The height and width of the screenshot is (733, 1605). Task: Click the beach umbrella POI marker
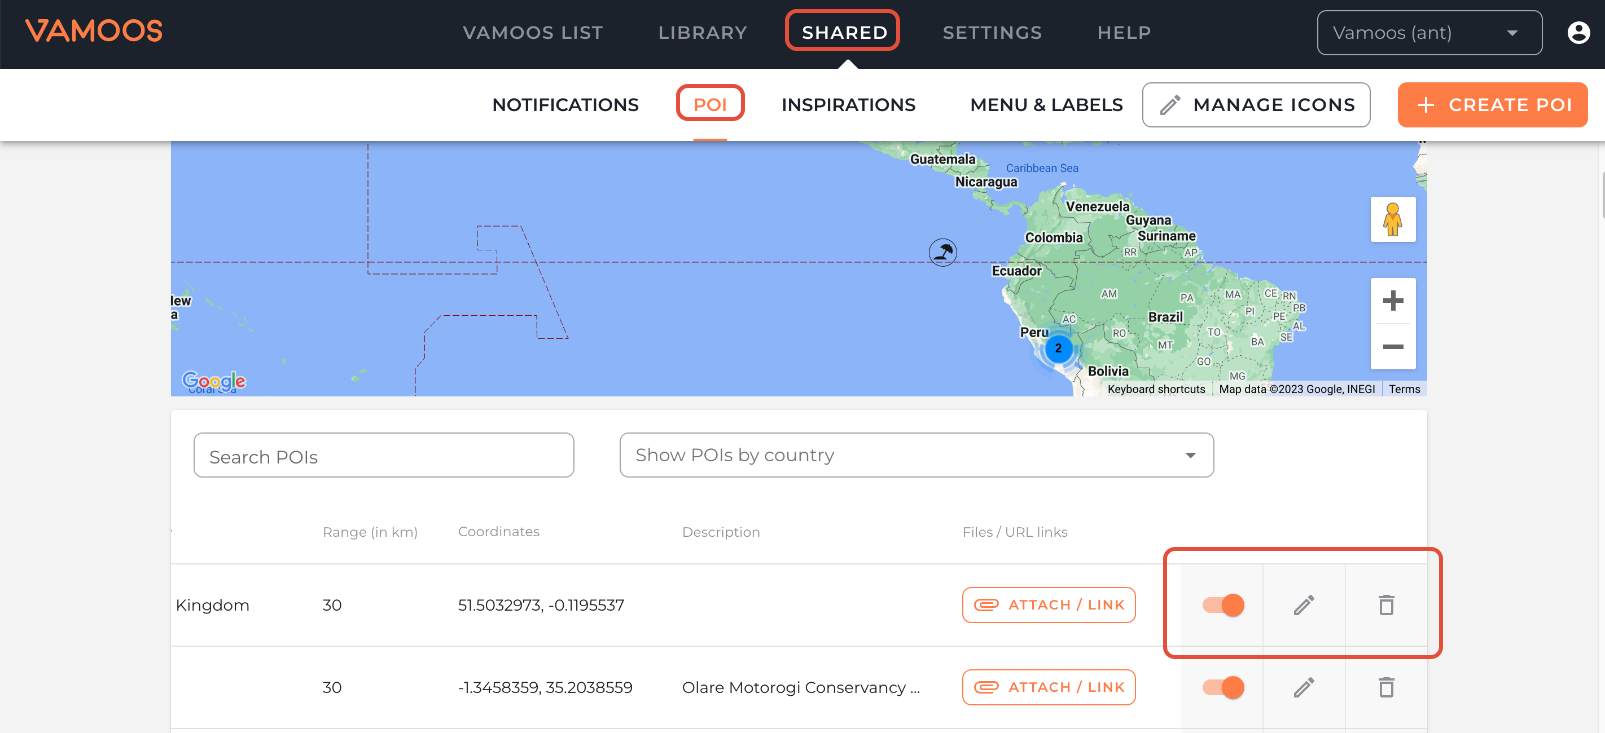[x=943, y=252]
